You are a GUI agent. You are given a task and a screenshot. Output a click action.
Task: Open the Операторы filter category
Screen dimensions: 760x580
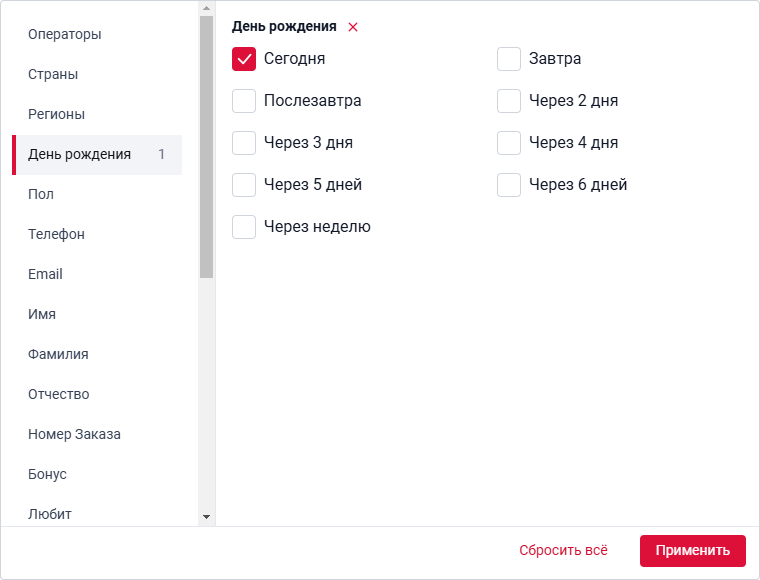tap(65, 34)
